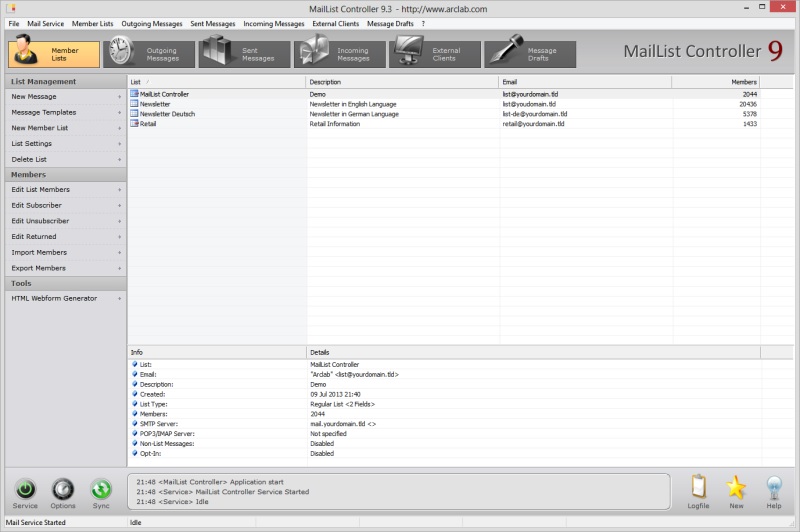Open the External Clients menu
This screenshot has width=800, height=532.
tap(335, 23)
